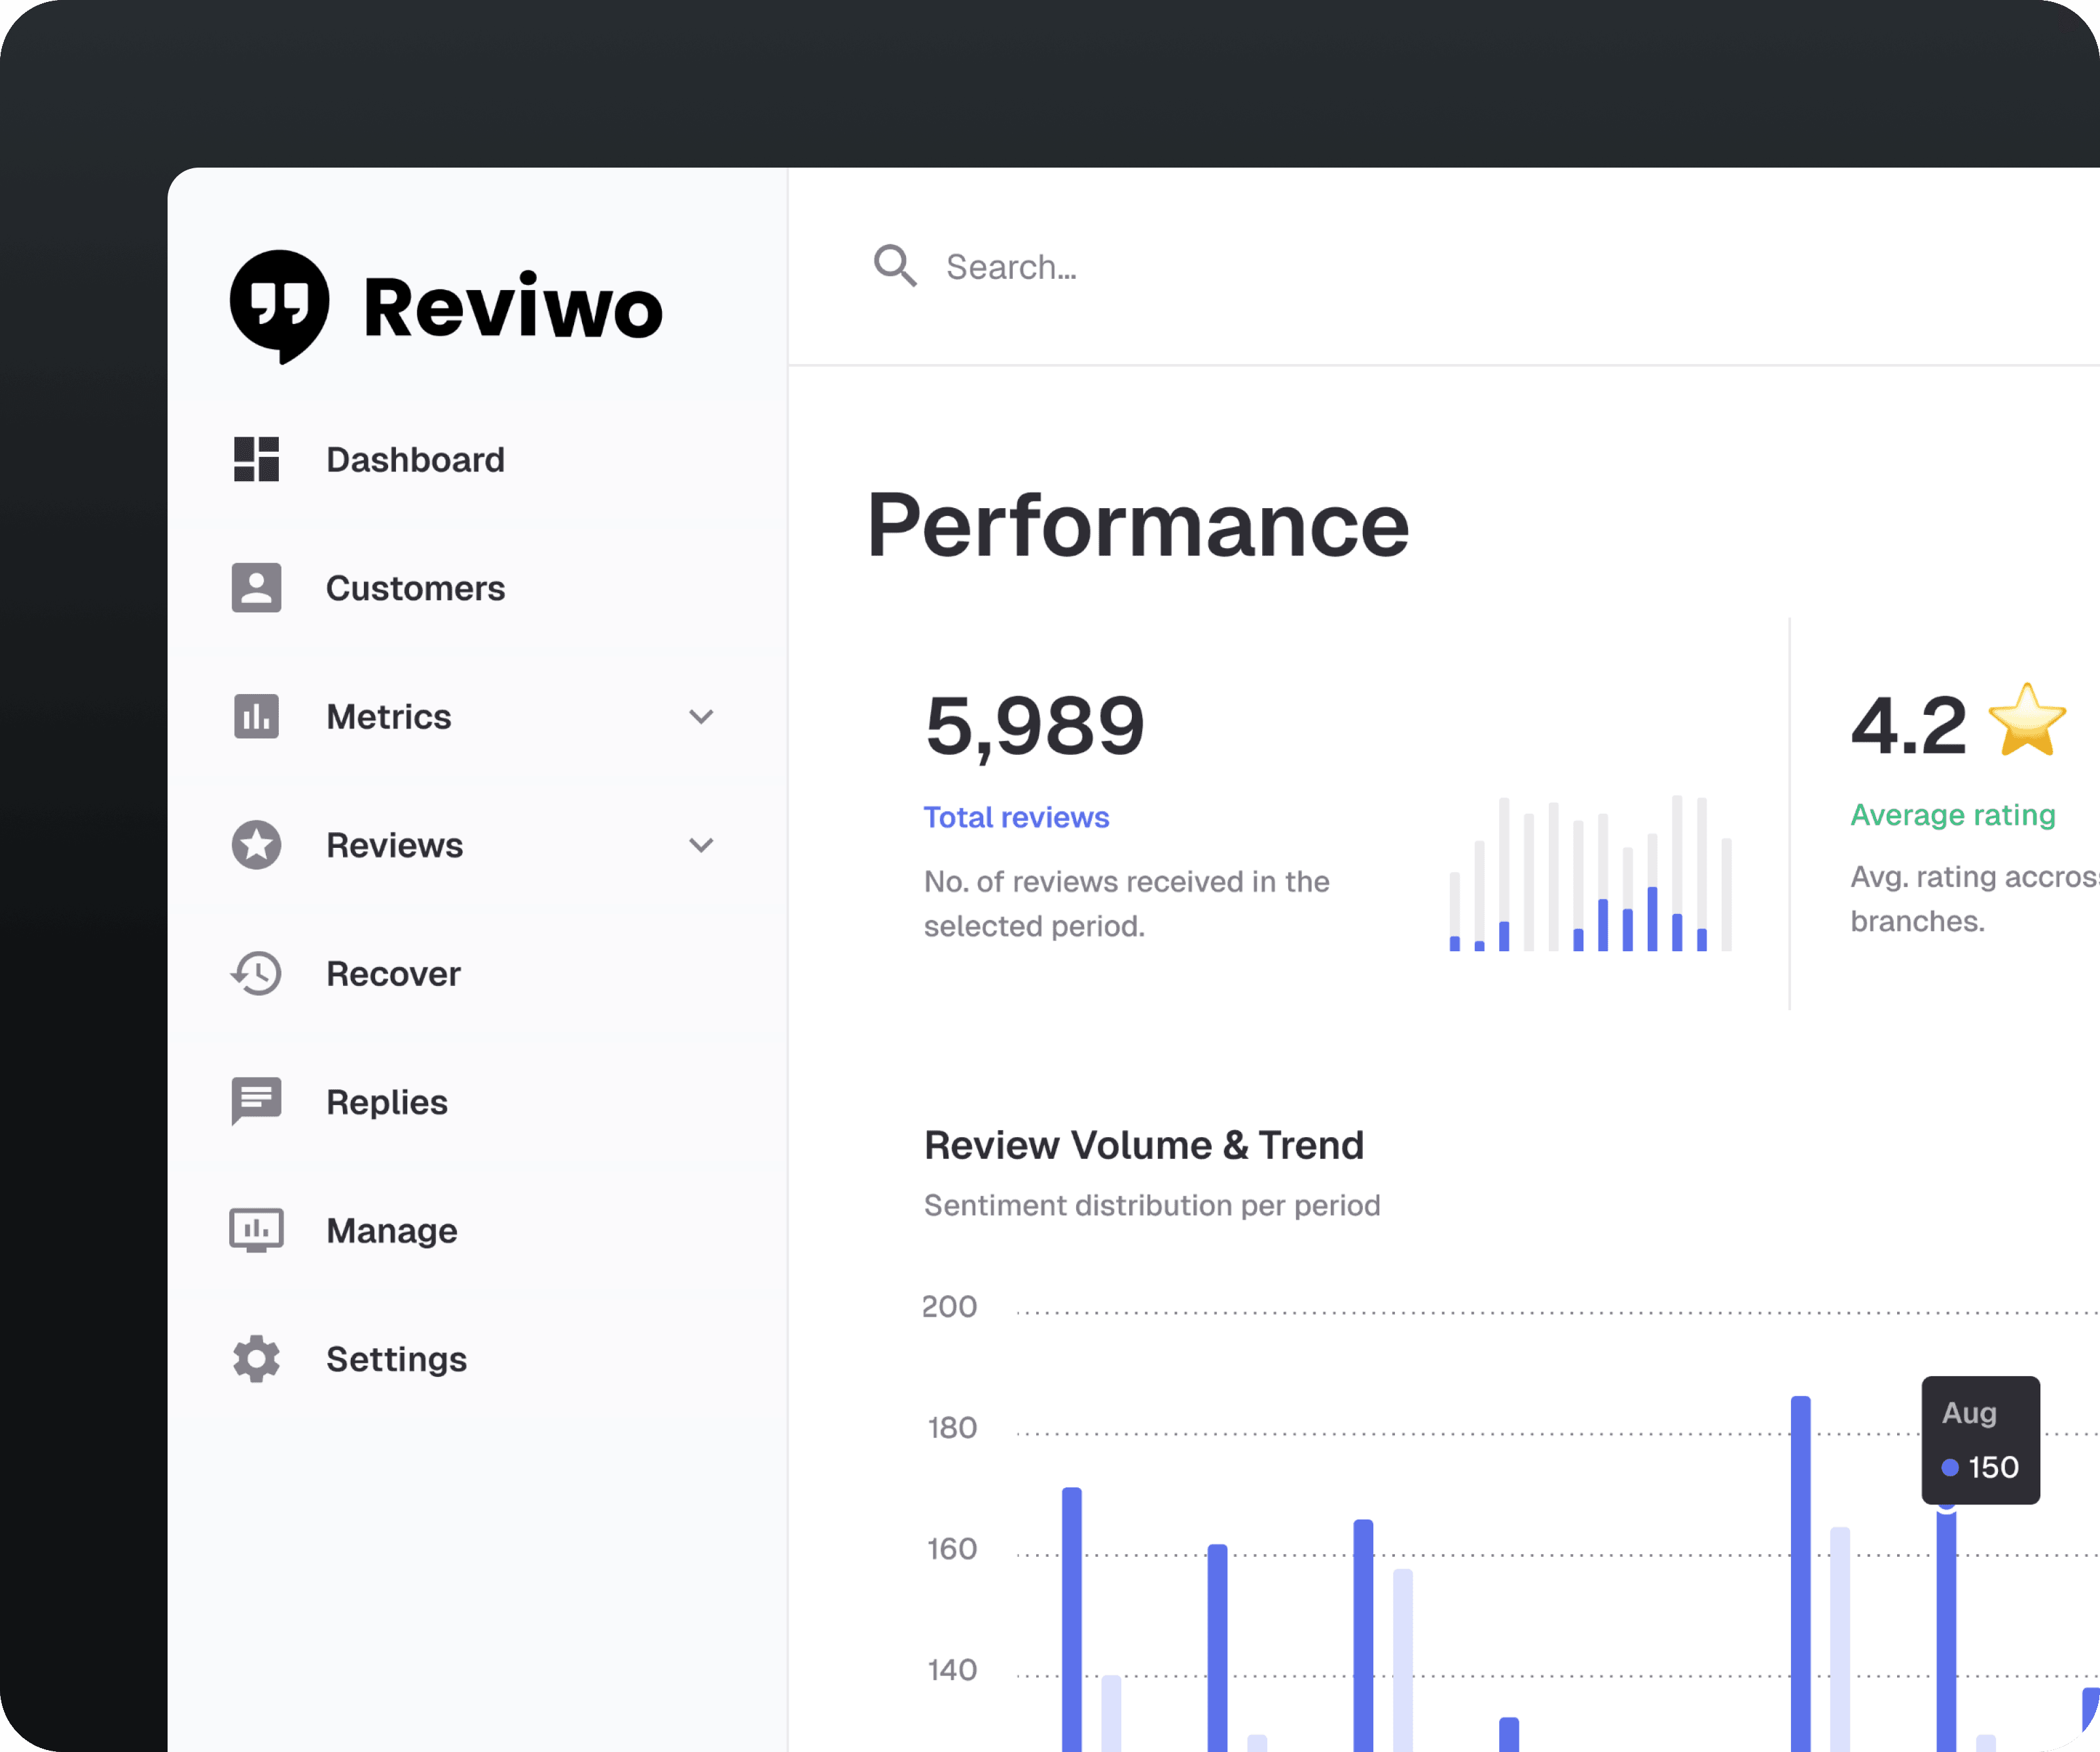The image size is (2100, 1752).
Task: Click the Customers person icon
Action: point(256,587)
